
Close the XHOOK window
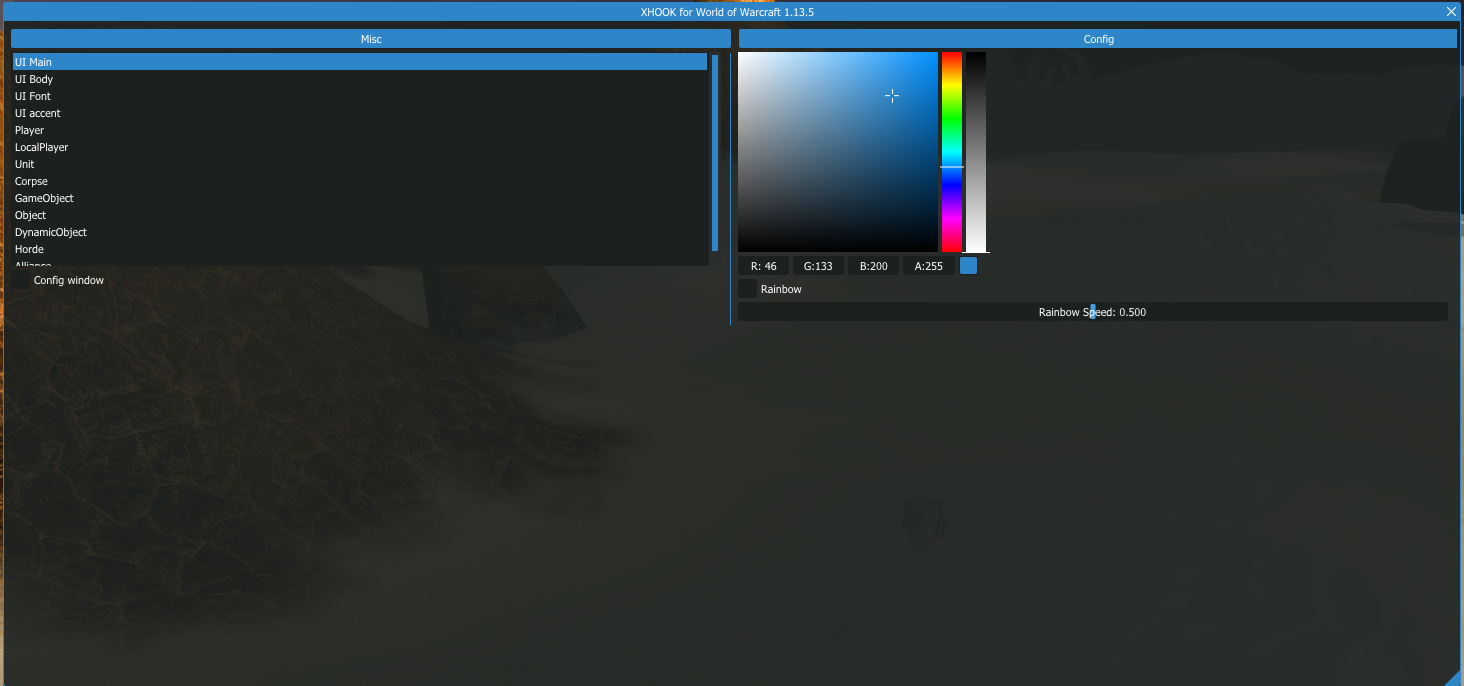click(x=1451, y=11)
